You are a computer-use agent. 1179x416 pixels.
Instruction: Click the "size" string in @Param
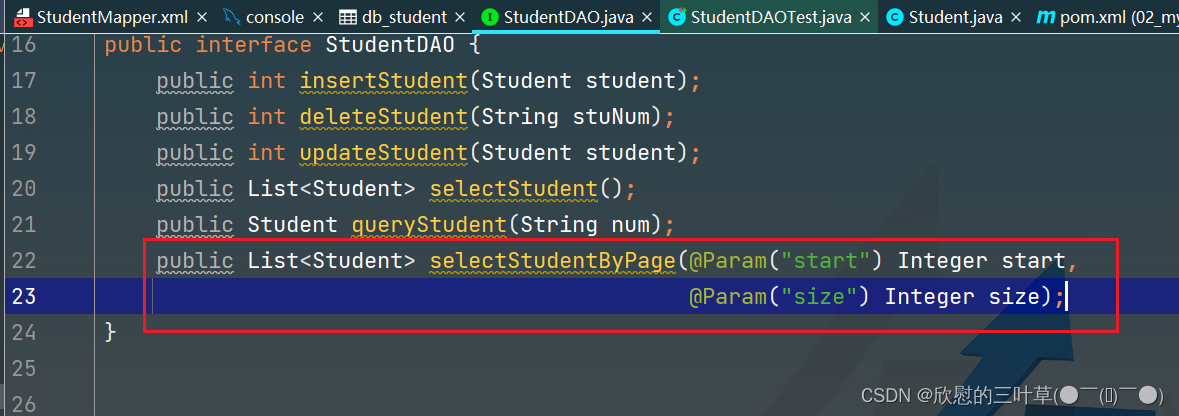(x=819, y=297)
